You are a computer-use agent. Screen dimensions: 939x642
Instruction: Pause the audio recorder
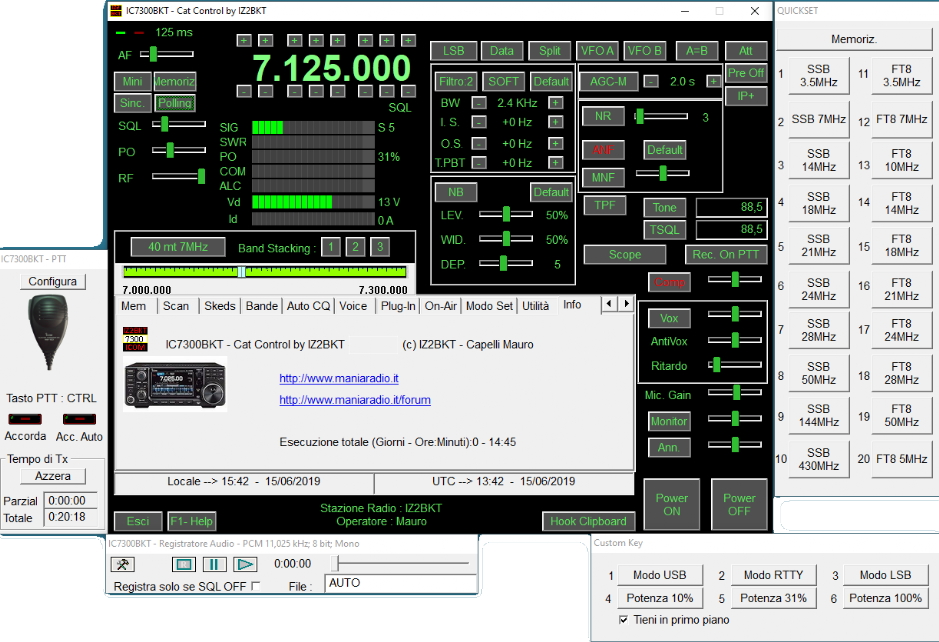[214, 564]
